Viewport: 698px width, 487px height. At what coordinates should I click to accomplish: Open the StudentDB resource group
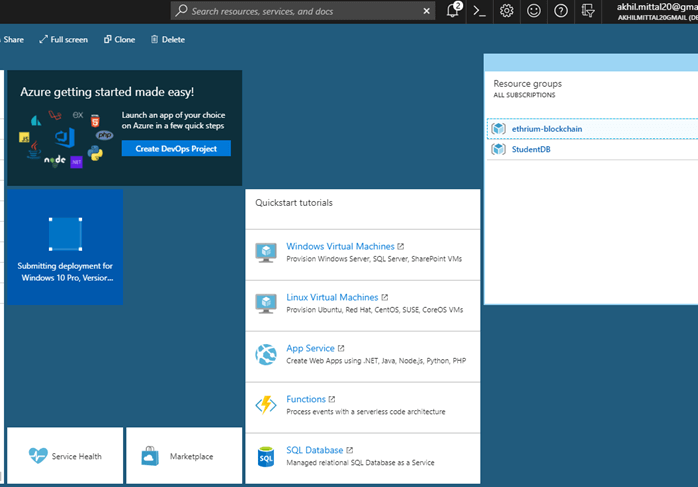pos(530,150)
